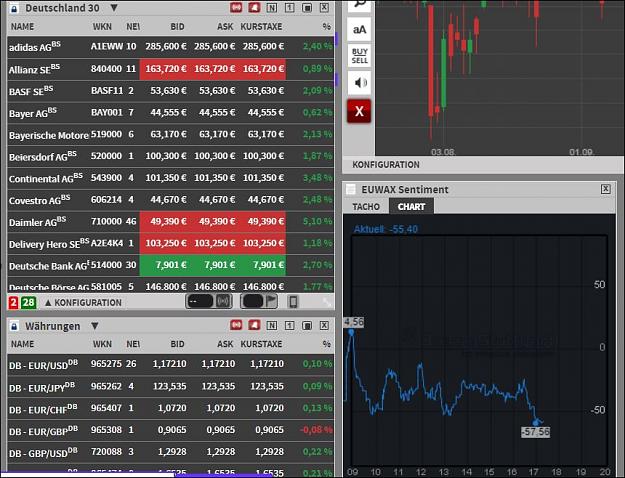Click the magnifier zoom icon in chart toolbar

click(x=360, y=6)
